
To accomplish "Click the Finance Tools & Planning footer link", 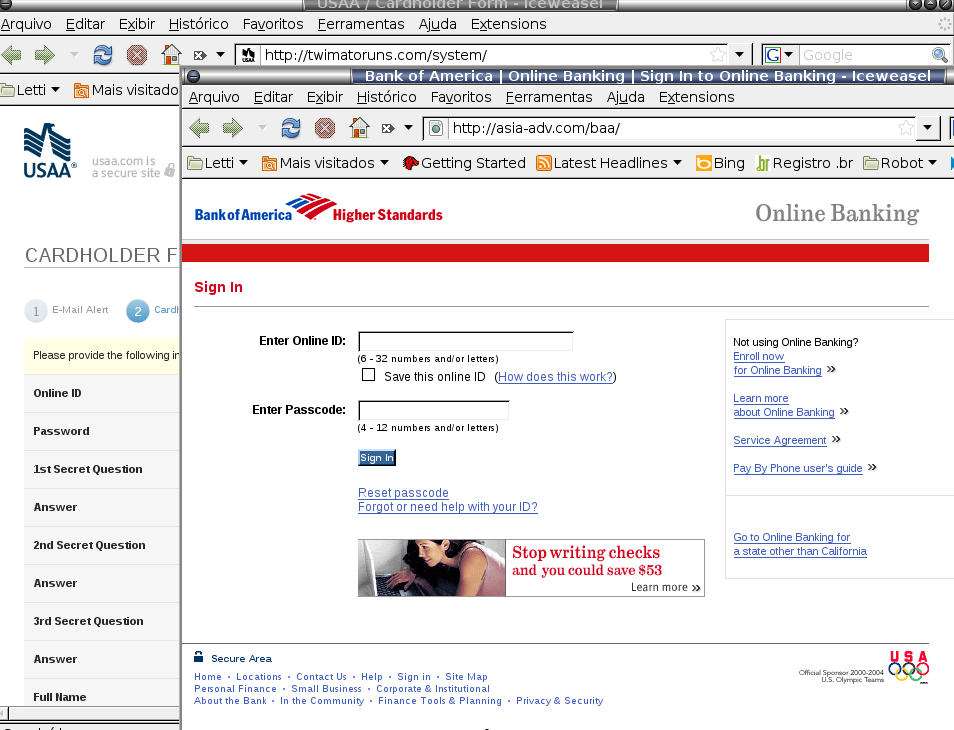I will tap(440, 701).
